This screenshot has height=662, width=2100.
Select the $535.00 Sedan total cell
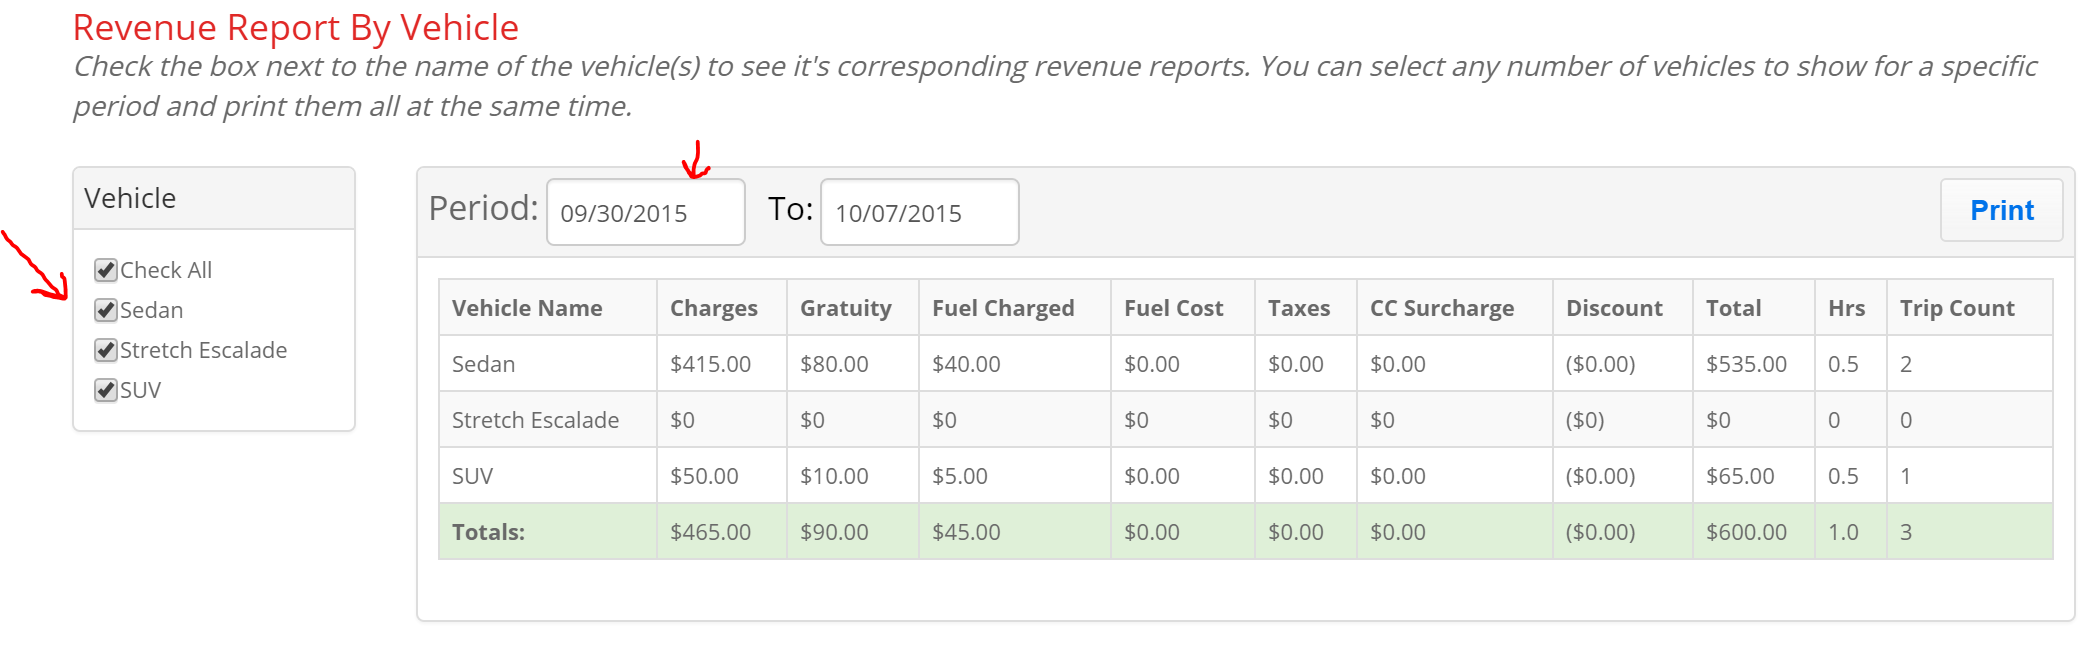1746,364
